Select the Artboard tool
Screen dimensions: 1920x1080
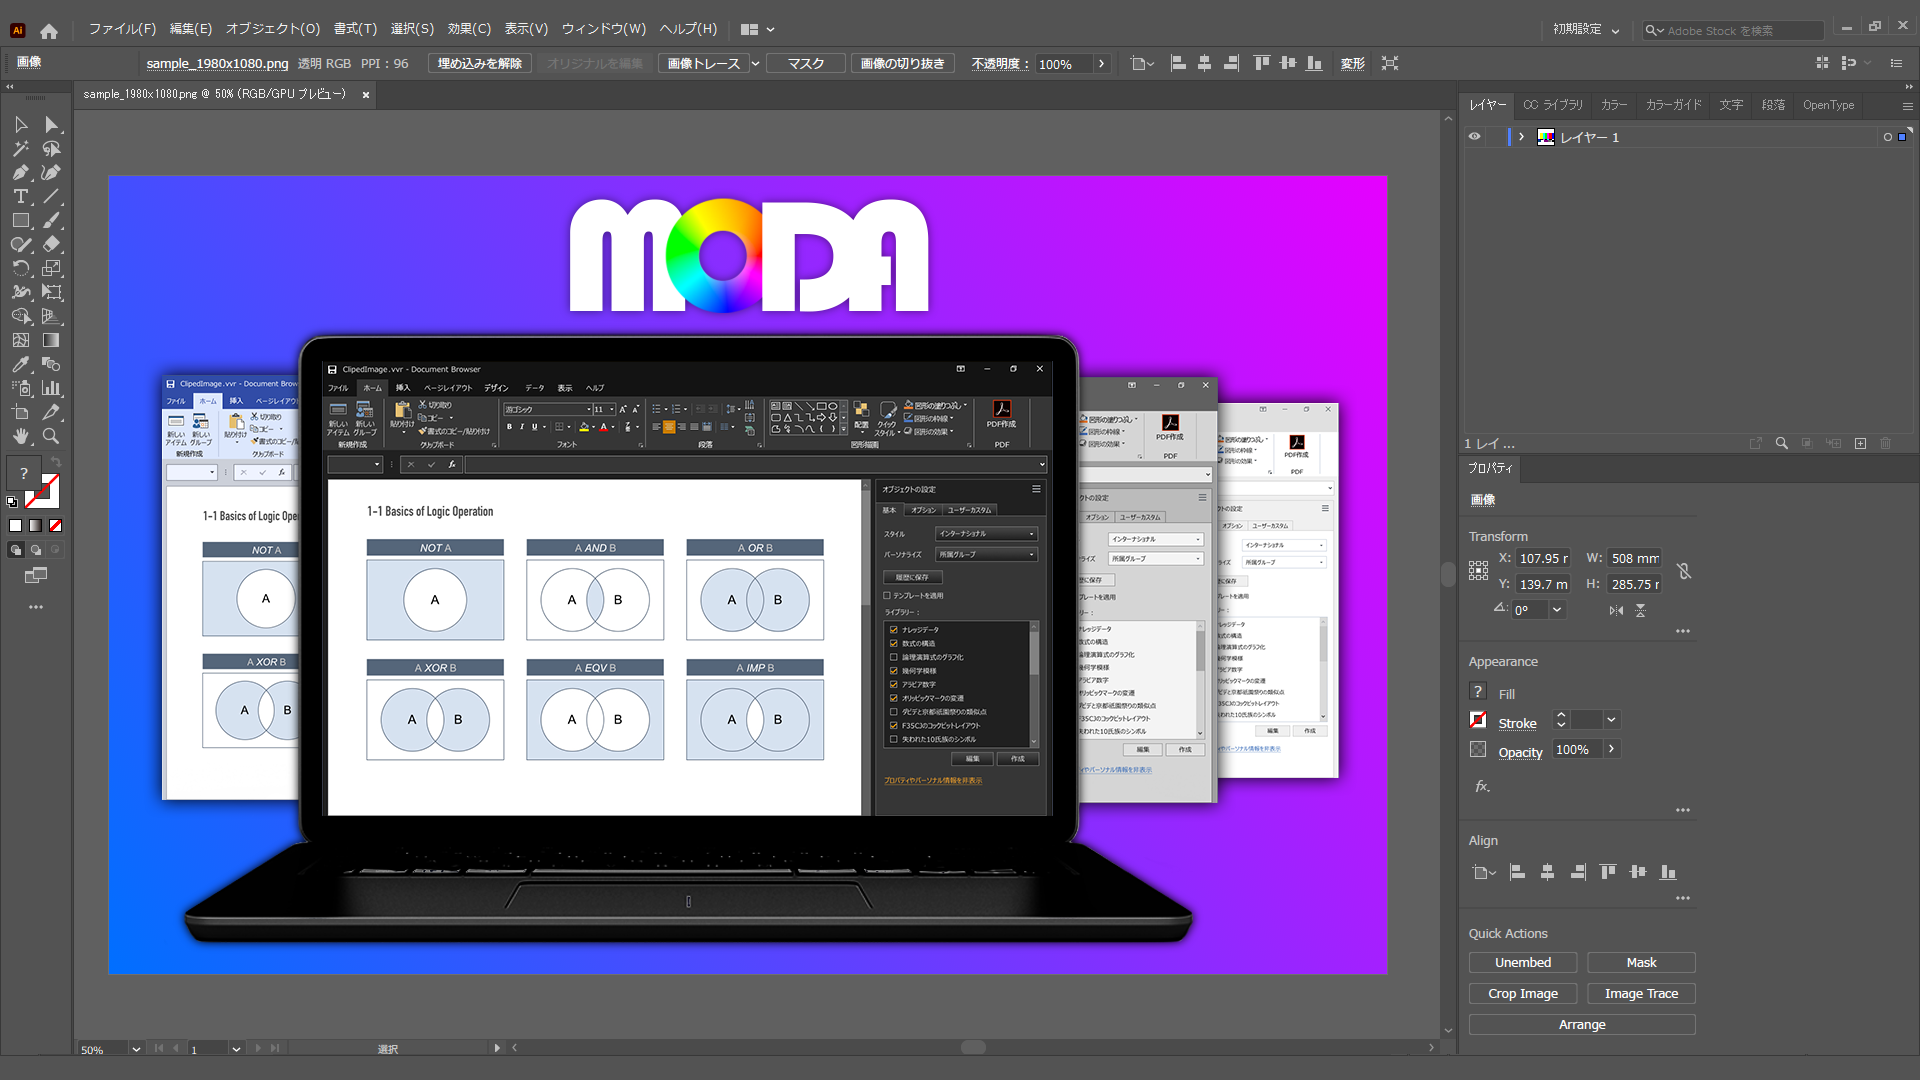point(21,413)
